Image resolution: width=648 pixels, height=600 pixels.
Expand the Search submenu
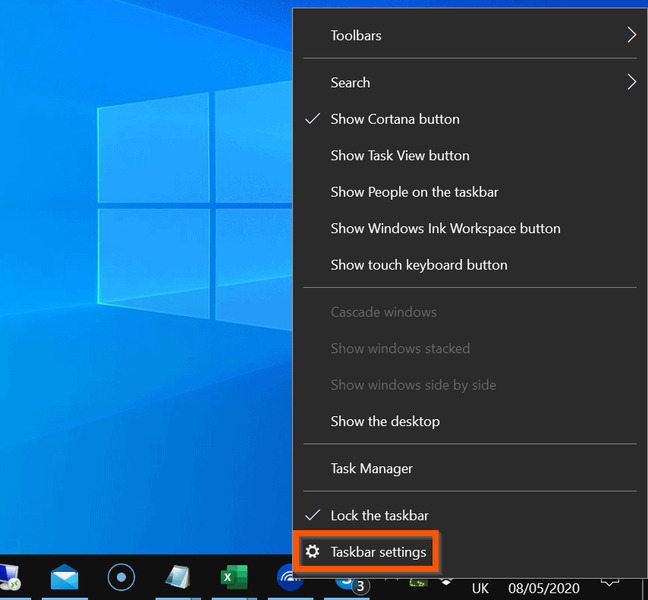(470, 83)
